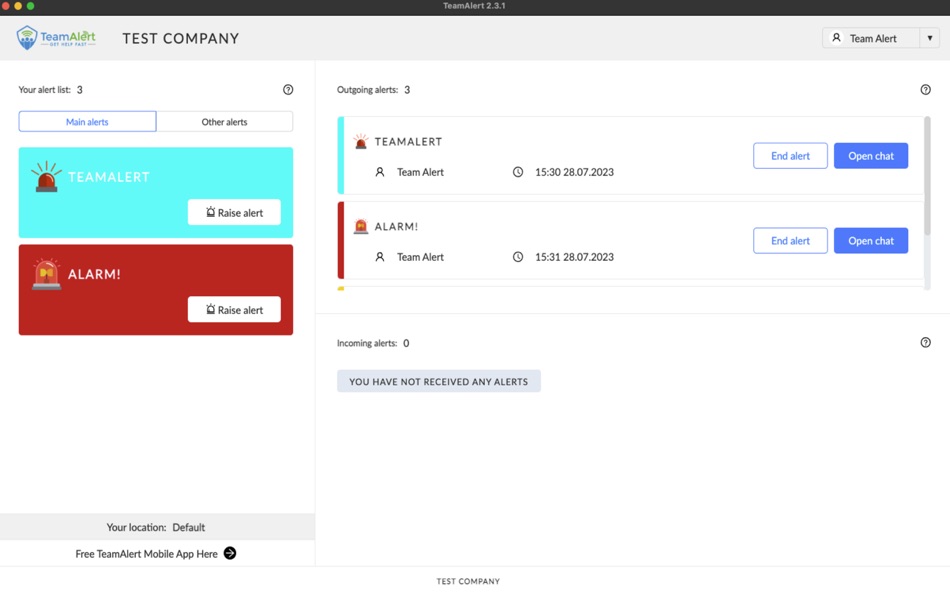Switch to the Main alerts tab
This screenshot has width=950, height=594.
pyautogui.click(x=87, y=121)
